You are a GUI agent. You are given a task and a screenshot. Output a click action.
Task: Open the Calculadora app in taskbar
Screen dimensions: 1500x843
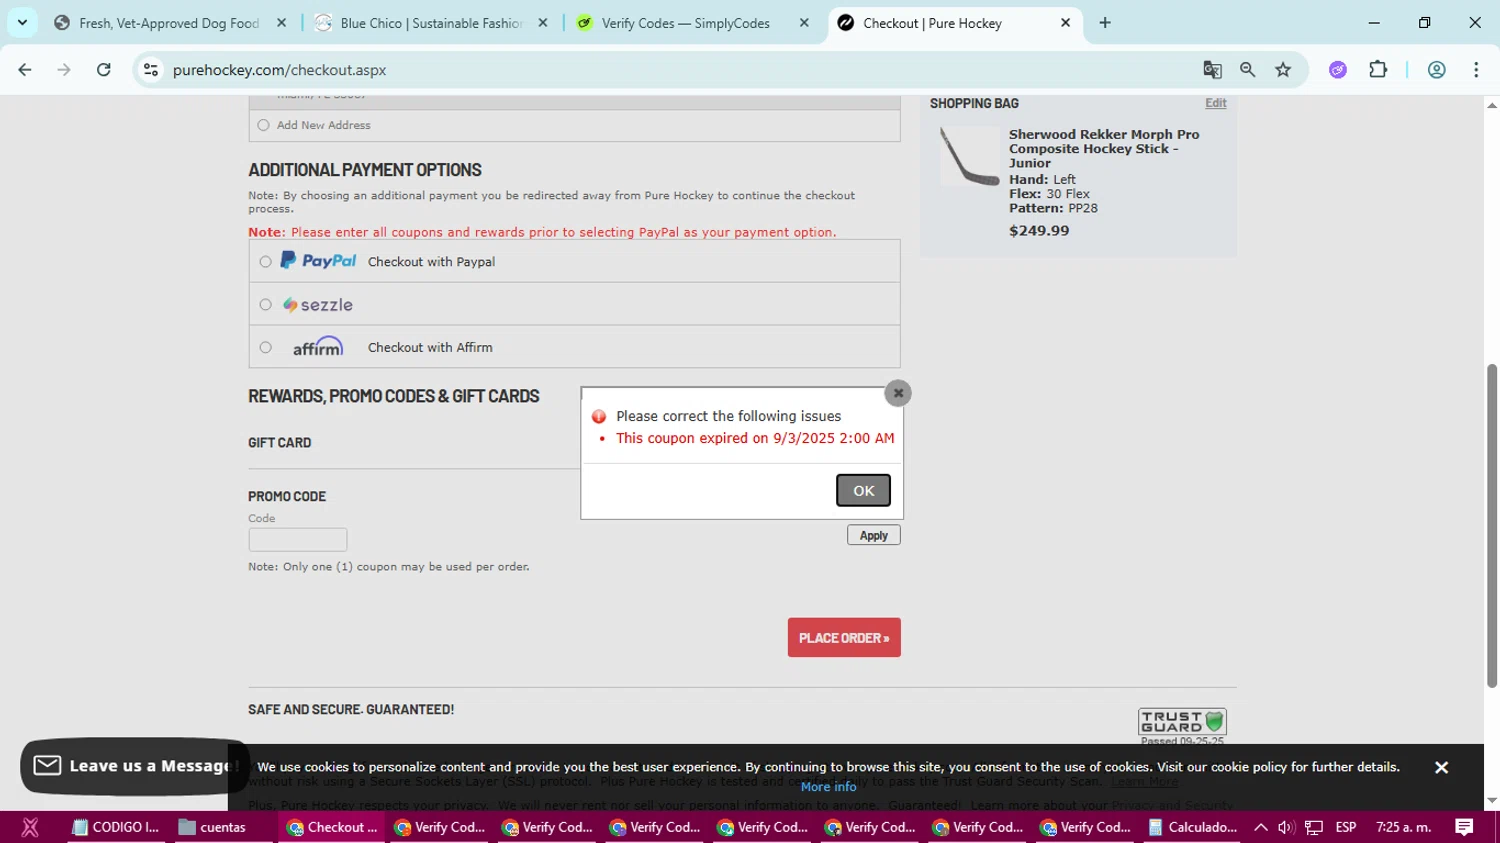click(x=1193, y=827)
